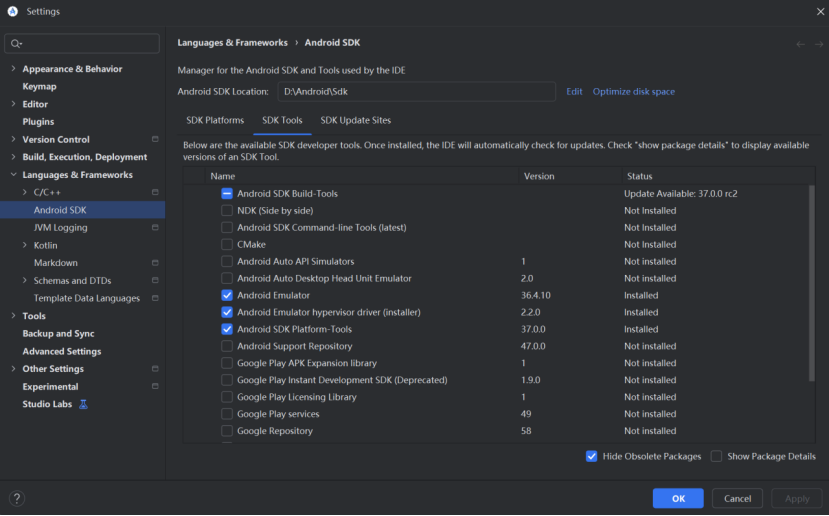Click Optimize disk space link
Screen dimensions: 829x516
pos(633,91)
